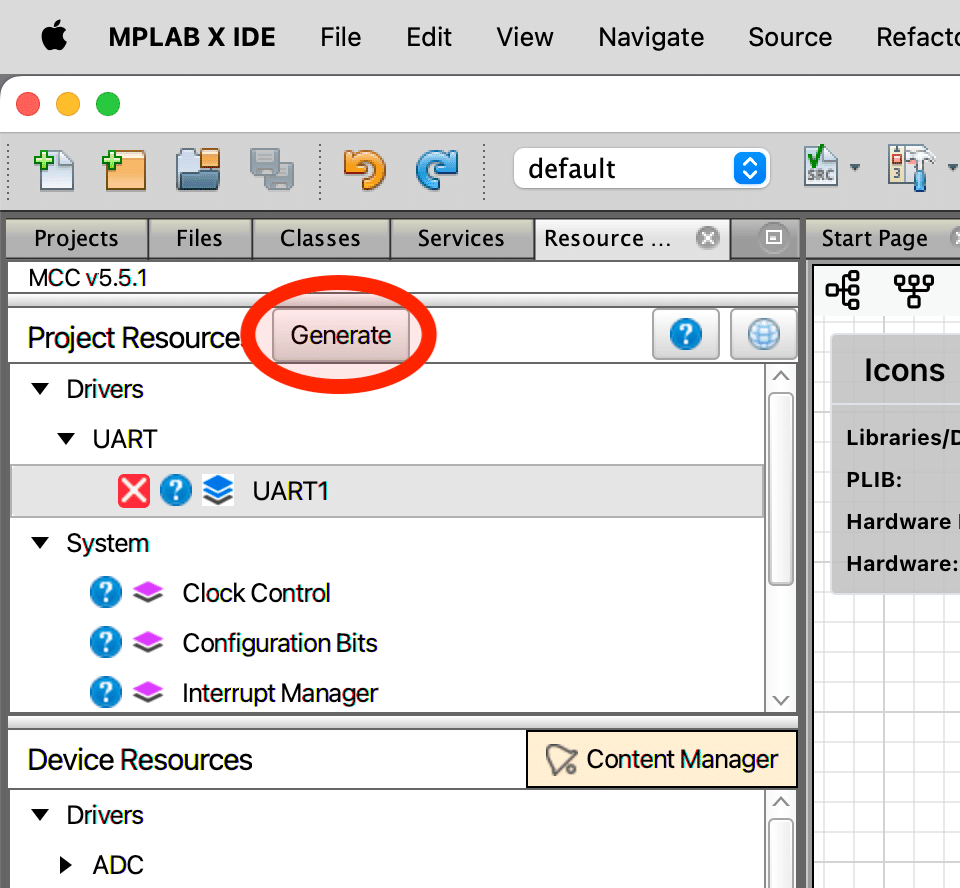This screenshot has width=960, height=888.
Task: Click the New File toolbar icon
Action: point(54,170)
